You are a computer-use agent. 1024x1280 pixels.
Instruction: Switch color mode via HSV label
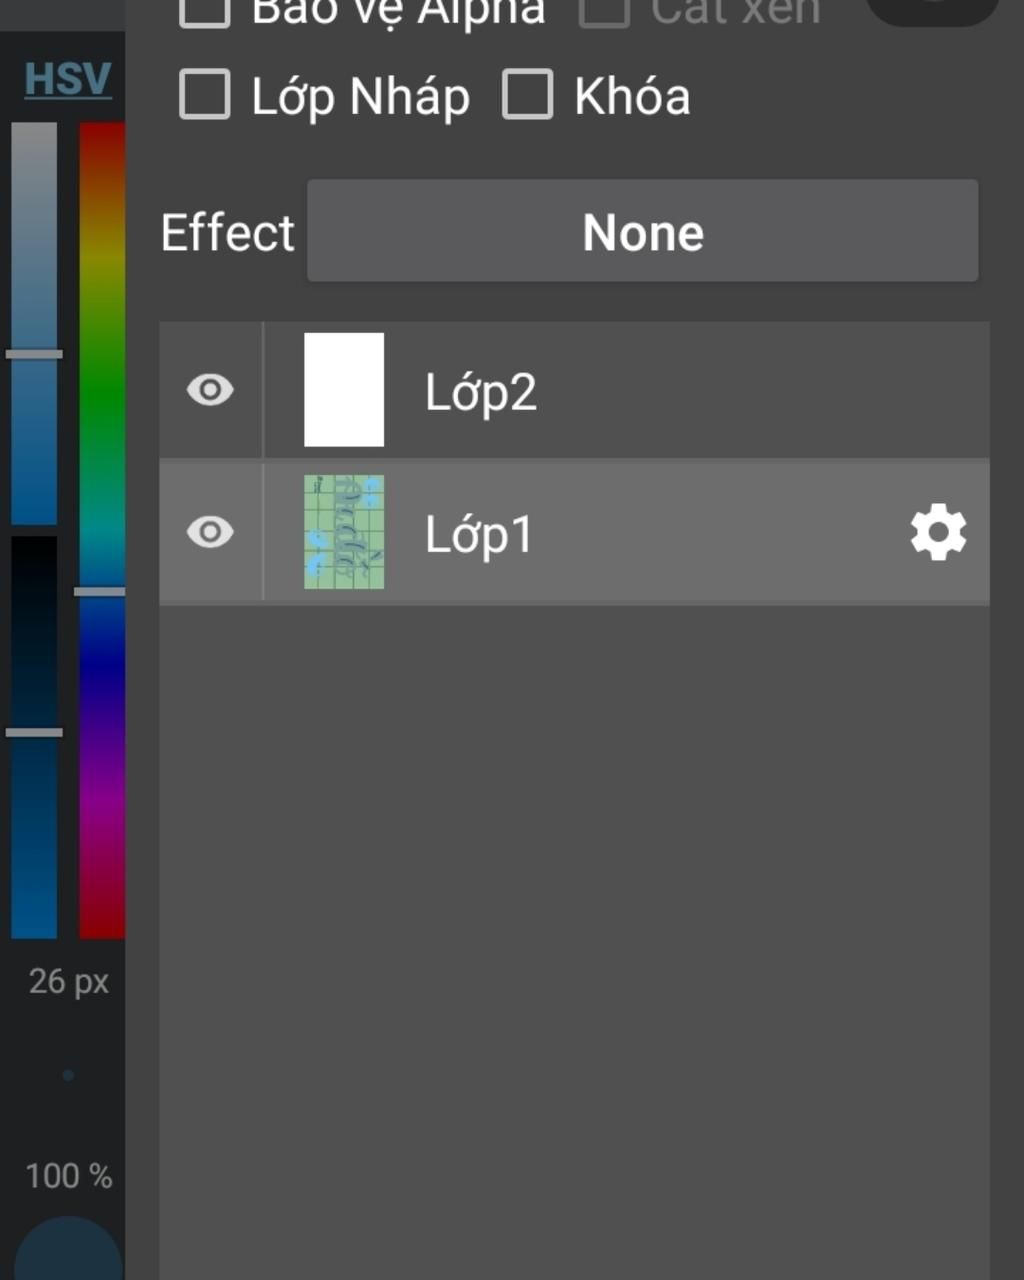click(67, 79)
